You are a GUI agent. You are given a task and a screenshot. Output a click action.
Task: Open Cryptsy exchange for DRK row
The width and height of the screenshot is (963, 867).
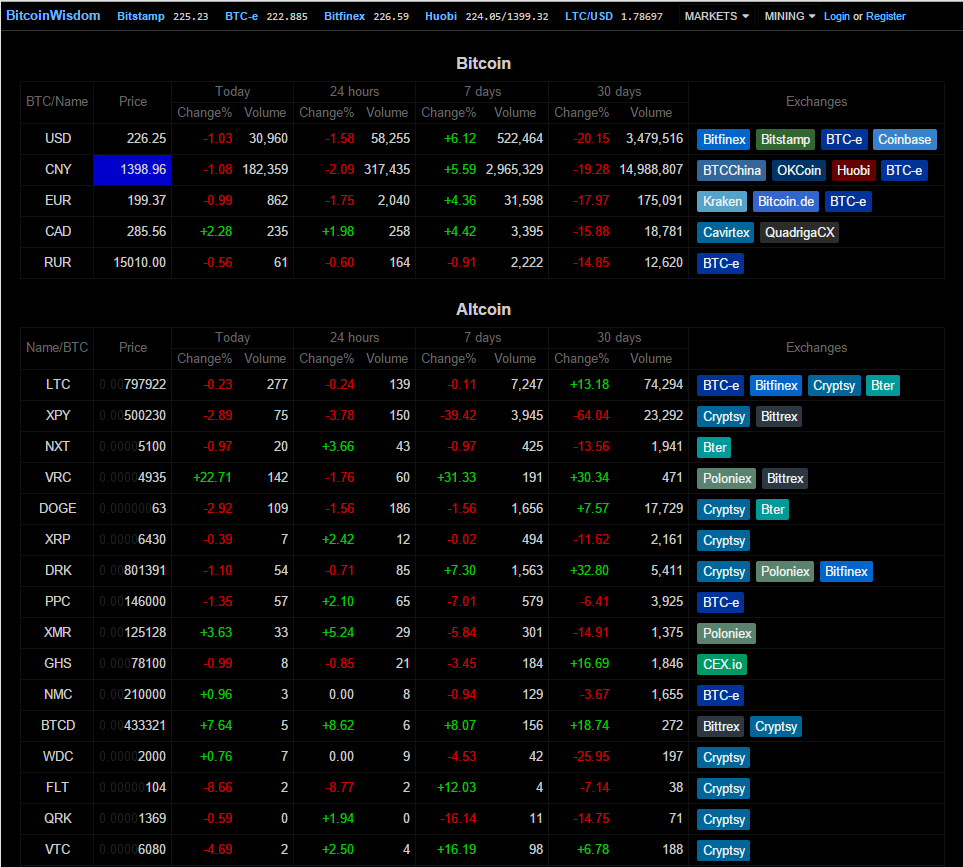tap(723, 572)
